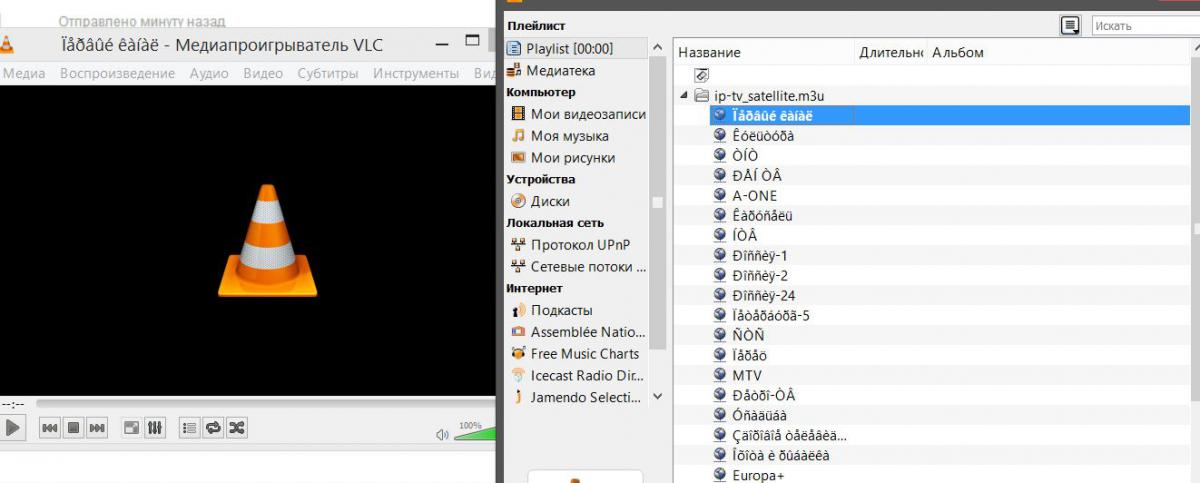Open extended settings equalizer icon
The width and height of the screenshot is (1200, 483).
155,428
